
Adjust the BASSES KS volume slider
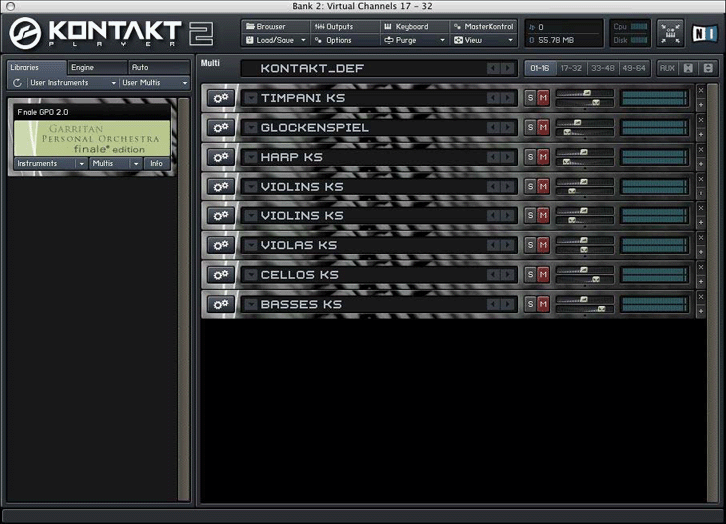[585, 299]
